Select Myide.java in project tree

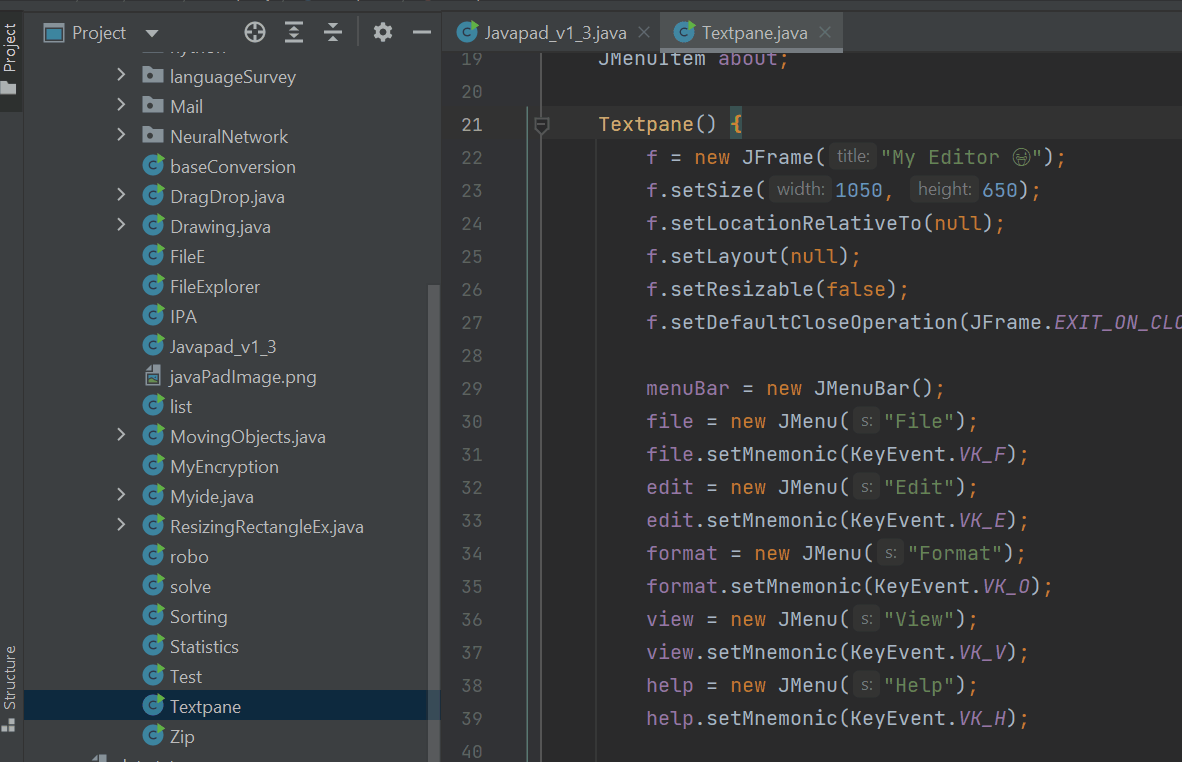[212, 497]
